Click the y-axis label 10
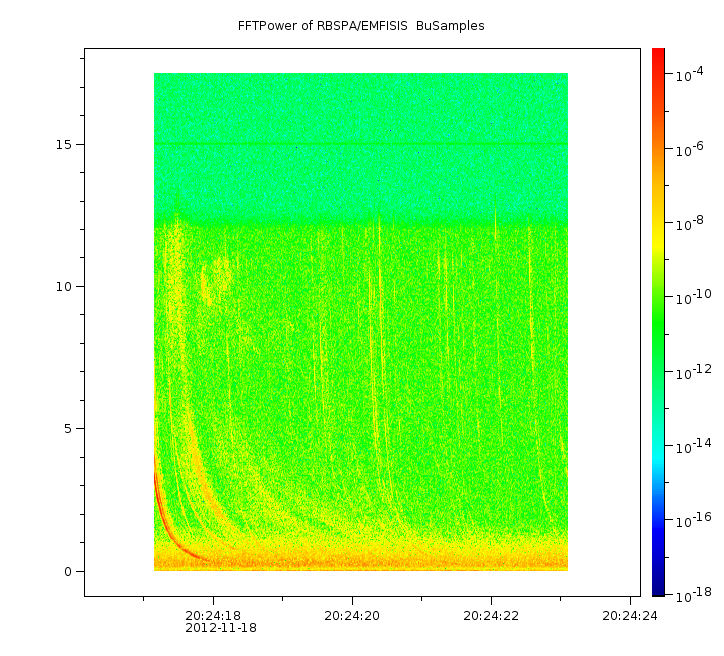The height and width of the screenshot is (656, 724). pyautogui.click(x=64, y=287)
